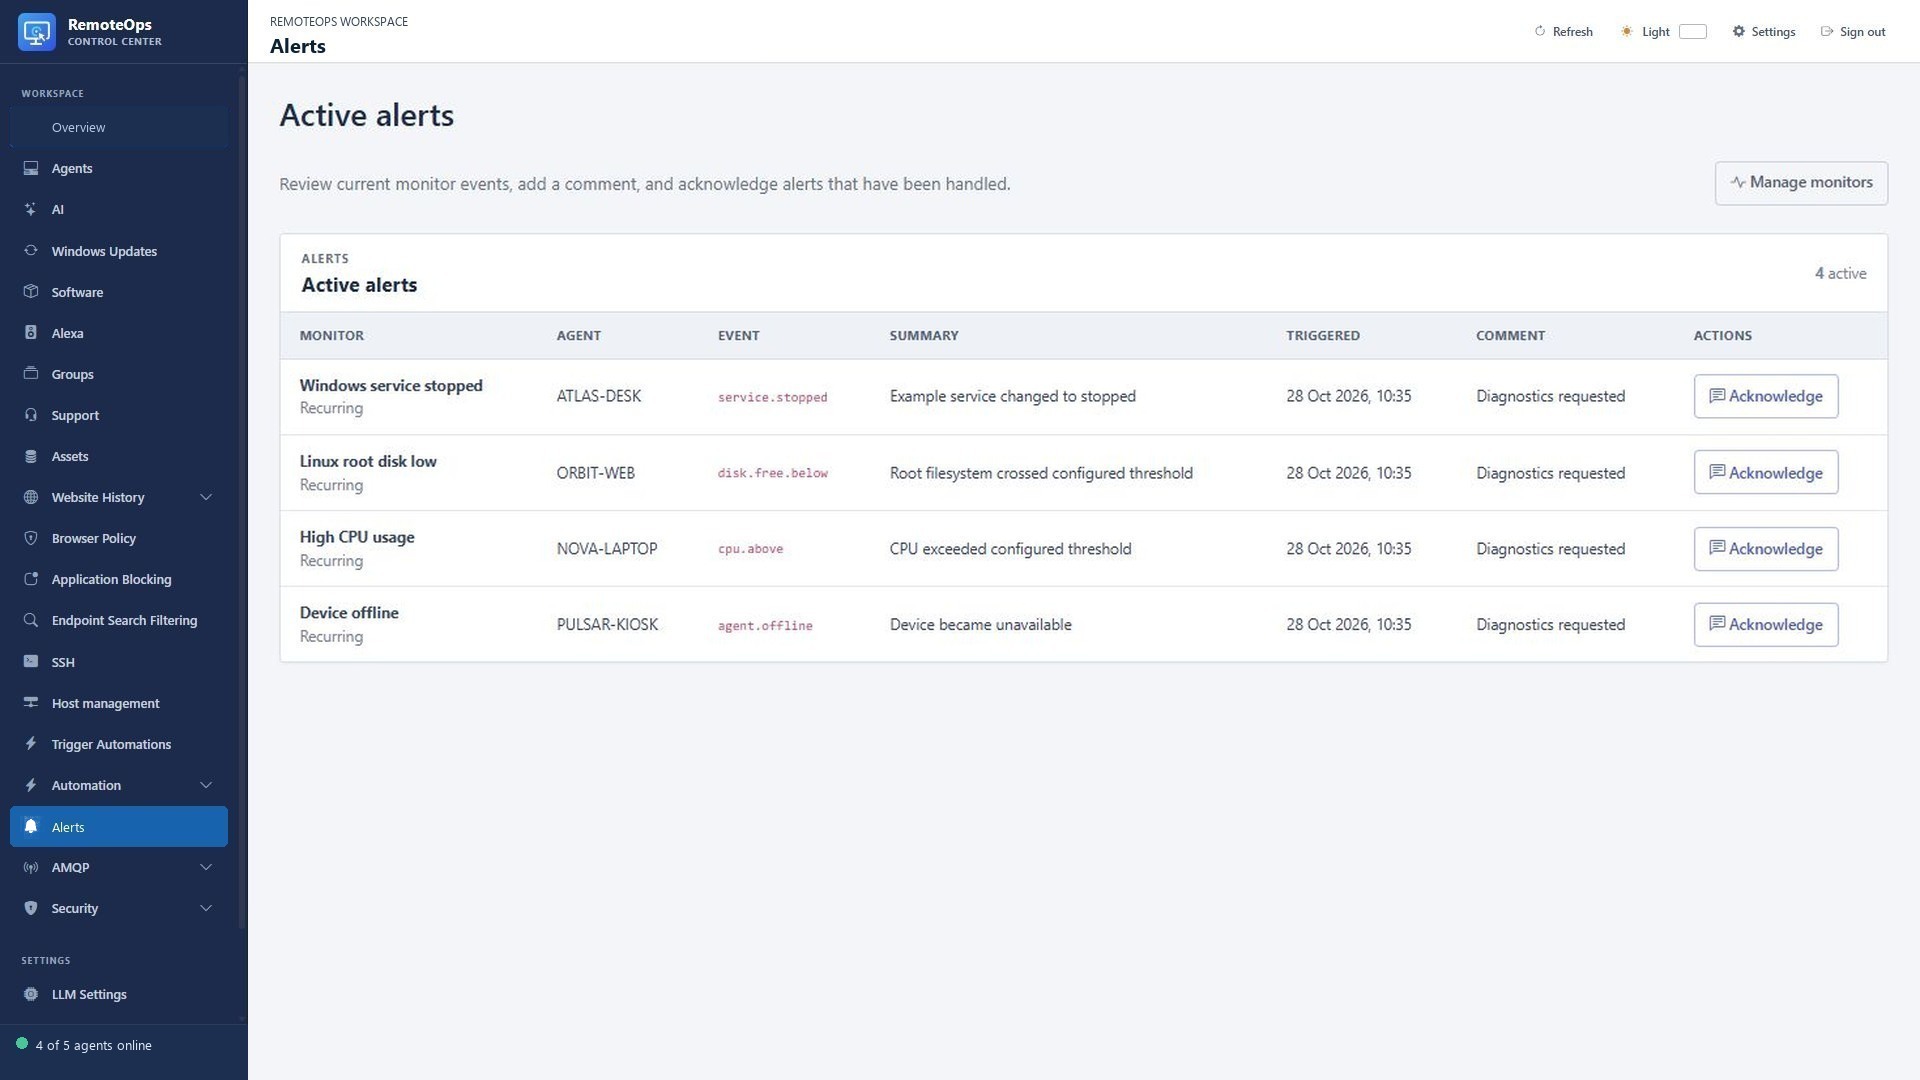Acknowledge the Device offline alert

pyautogui.click(x=1765, y=625)
